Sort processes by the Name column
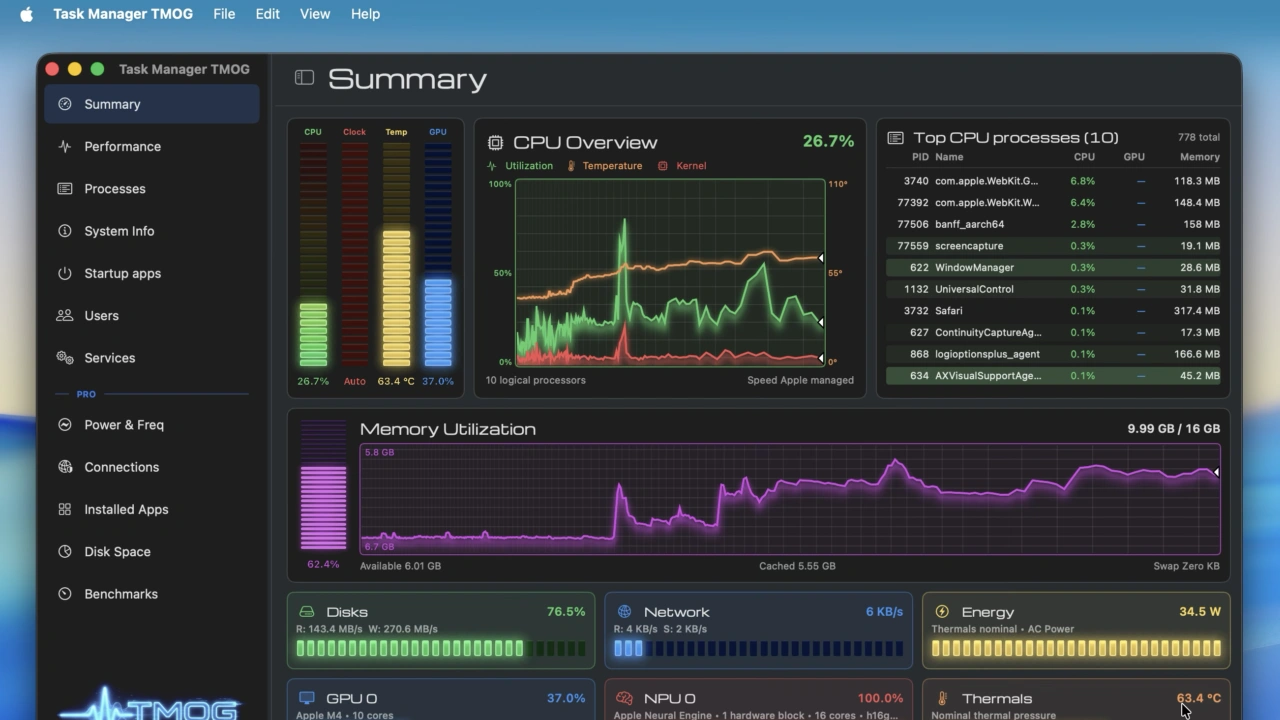The width and height of the screenshot is (1280, 720). (949, 157)
